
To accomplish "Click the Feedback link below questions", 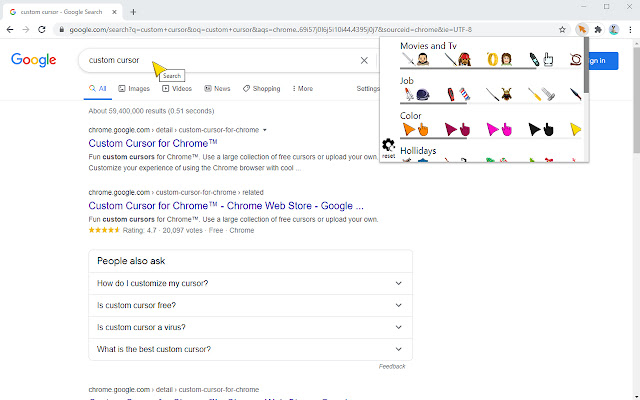I will [x=392, y=367].
